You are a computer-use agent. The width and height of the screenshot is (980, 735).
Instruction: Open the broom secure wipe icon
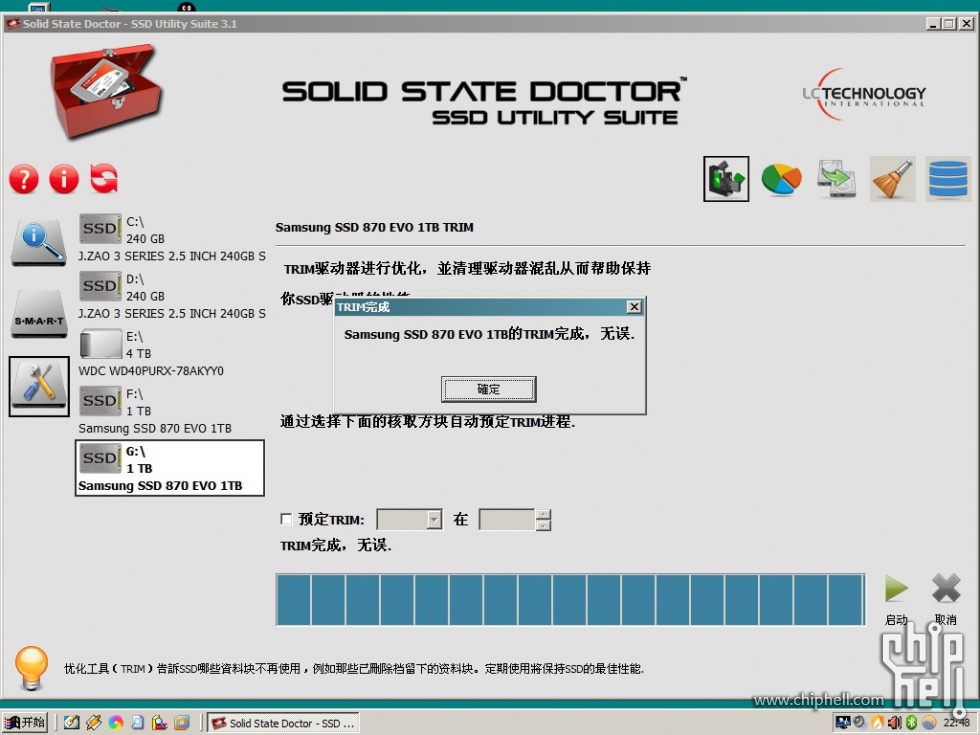pos(892,179)
